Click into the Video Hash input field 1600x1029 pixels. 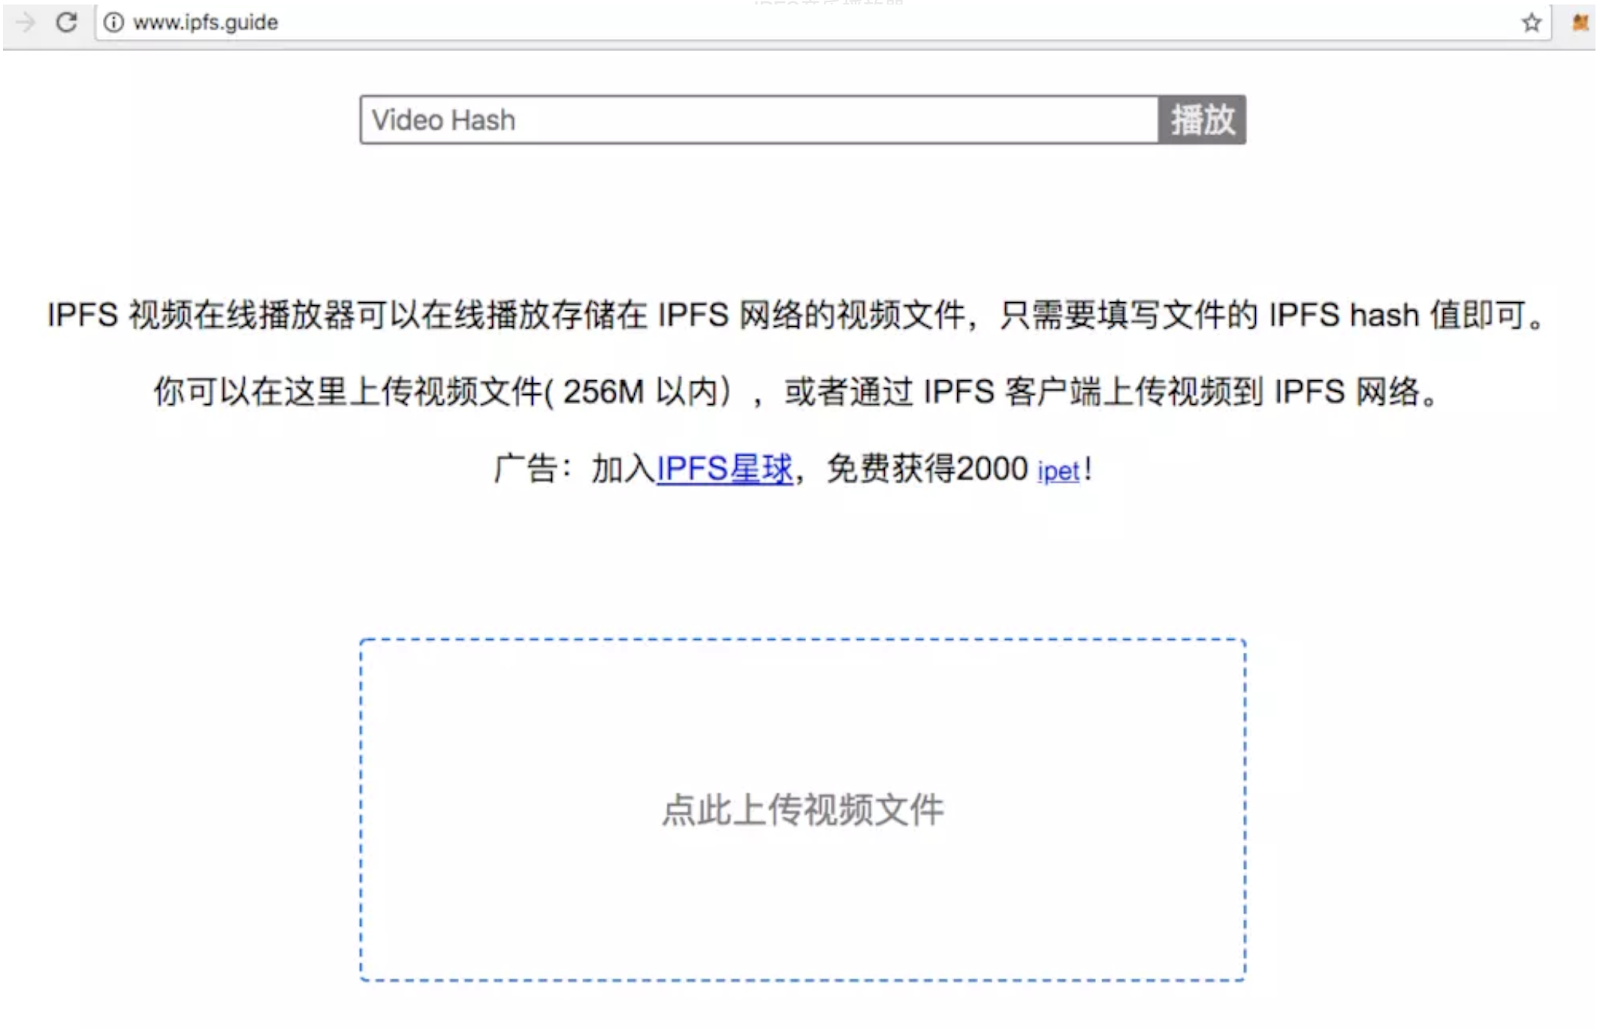click(x=759, y=120)
